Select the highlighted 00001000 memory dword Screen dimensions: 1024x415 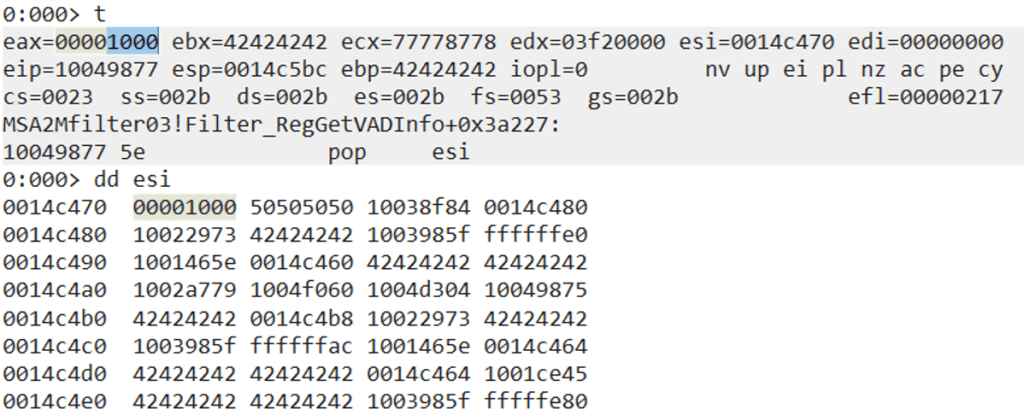(x=184, y=208)
